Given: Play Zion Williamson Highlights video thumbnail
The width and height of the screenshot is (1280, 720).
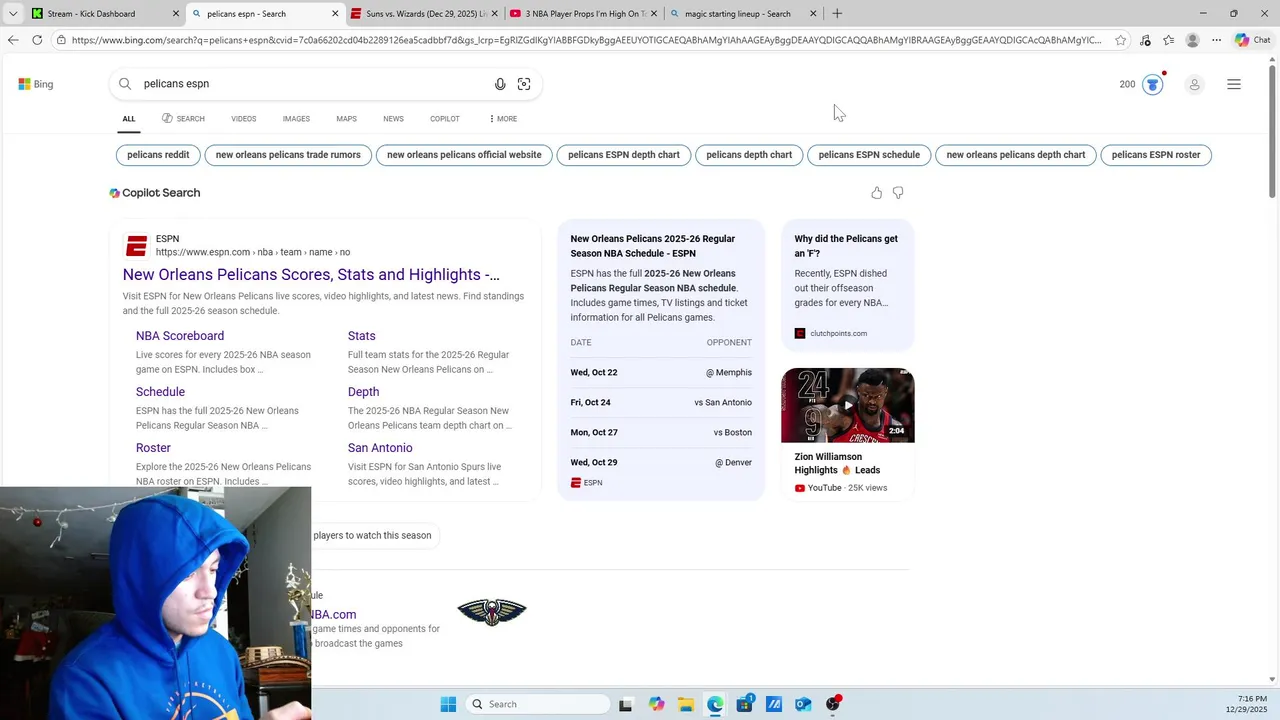Looking at the screenshot, I should coord(848,405).
